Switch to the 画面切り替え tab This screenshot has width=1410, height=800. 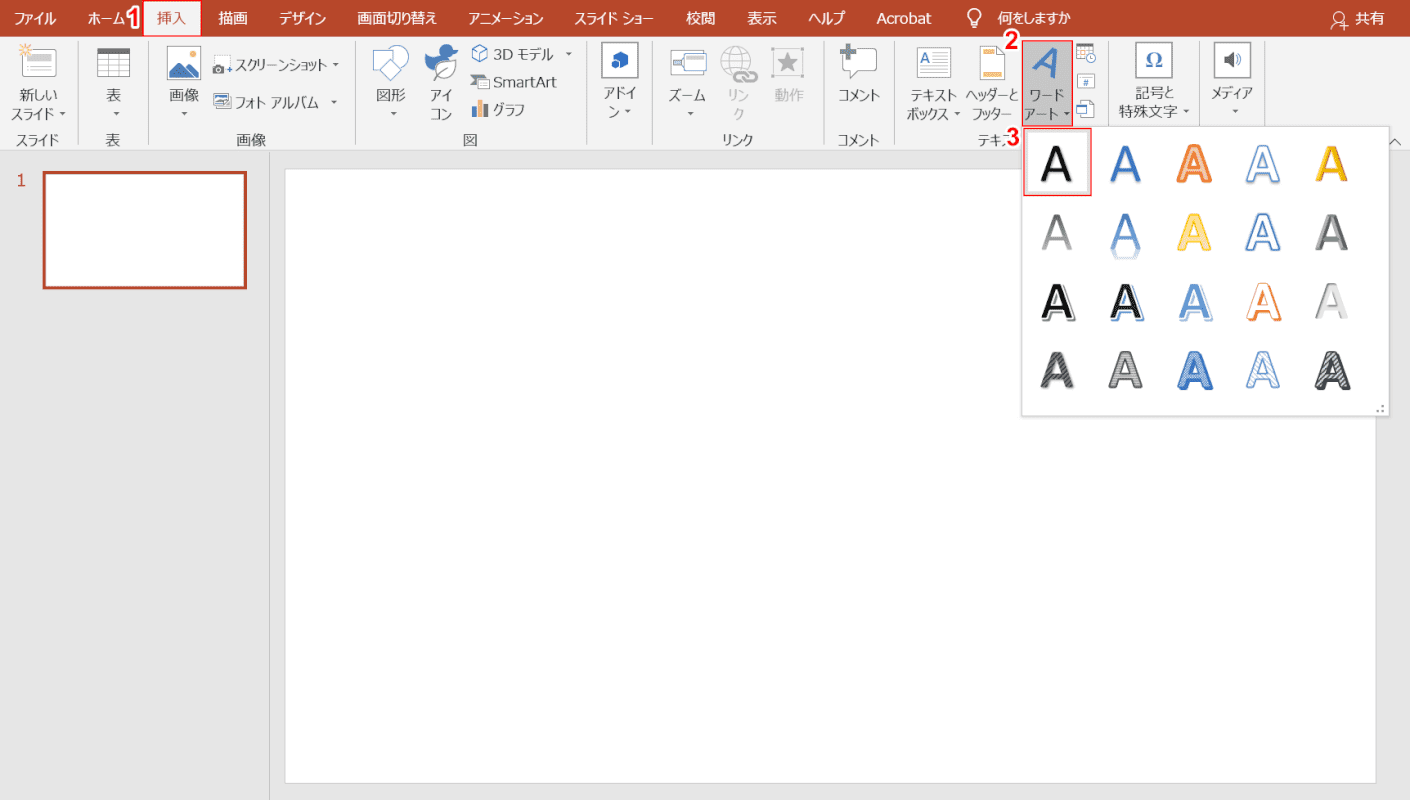[x=397, y=18]
